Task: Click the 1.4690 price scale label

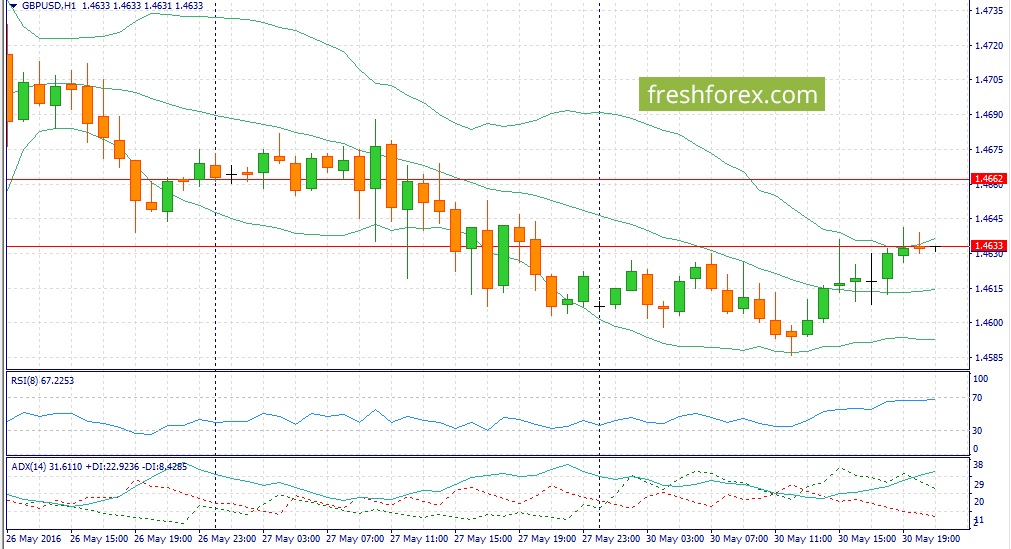Action: (989, 115)
